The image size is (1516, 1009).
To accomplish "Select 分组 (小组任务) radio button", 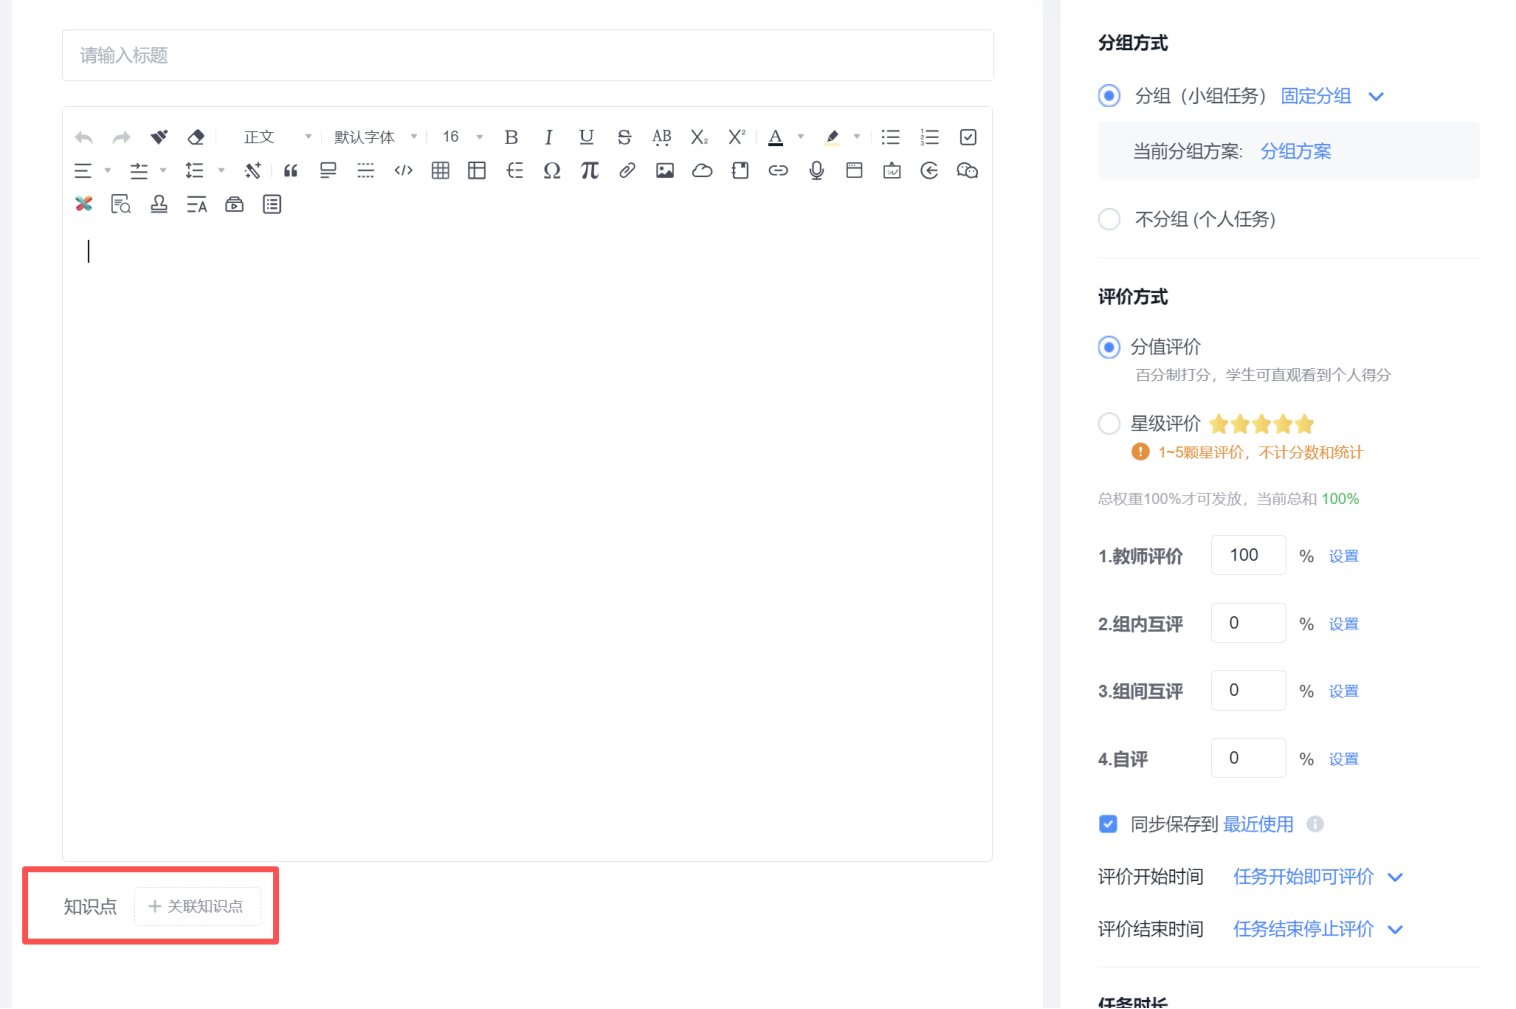I will (x=1109, y=96).
